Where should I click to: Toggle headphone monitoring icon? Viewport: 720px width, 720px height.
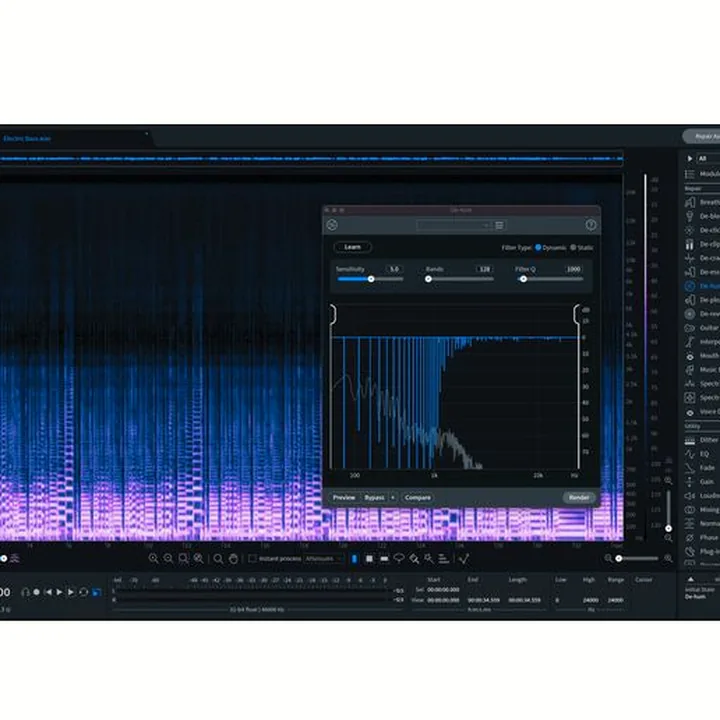point(25,592)
